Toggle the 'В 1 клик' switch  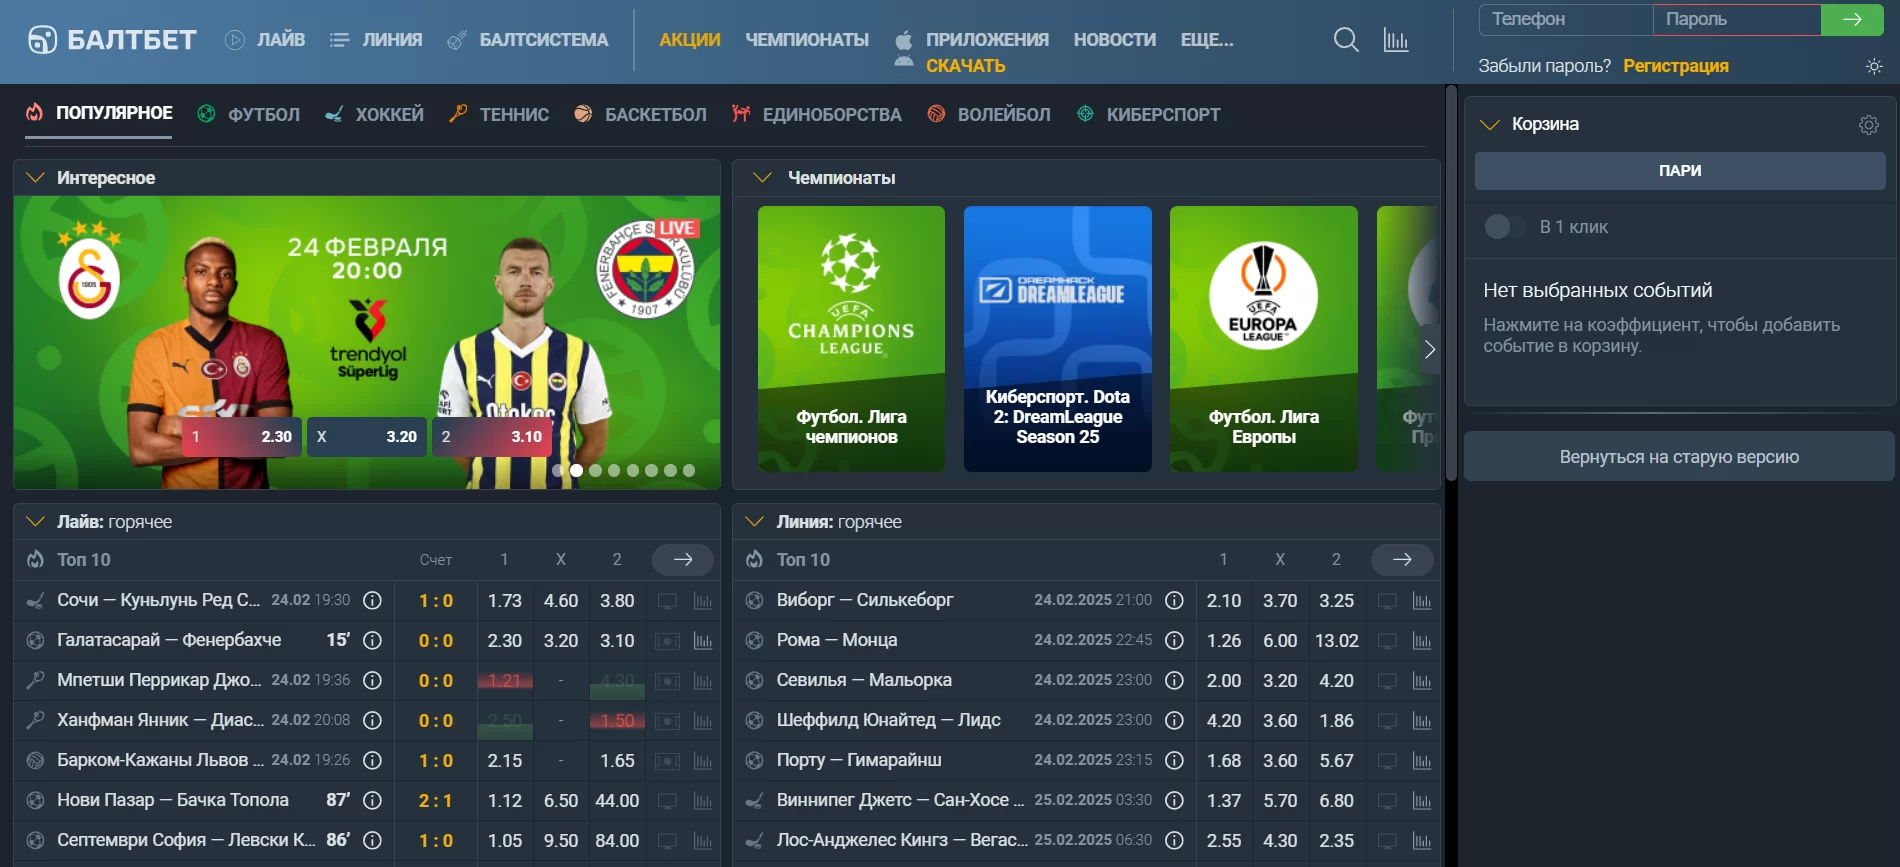click(1504, 227)
